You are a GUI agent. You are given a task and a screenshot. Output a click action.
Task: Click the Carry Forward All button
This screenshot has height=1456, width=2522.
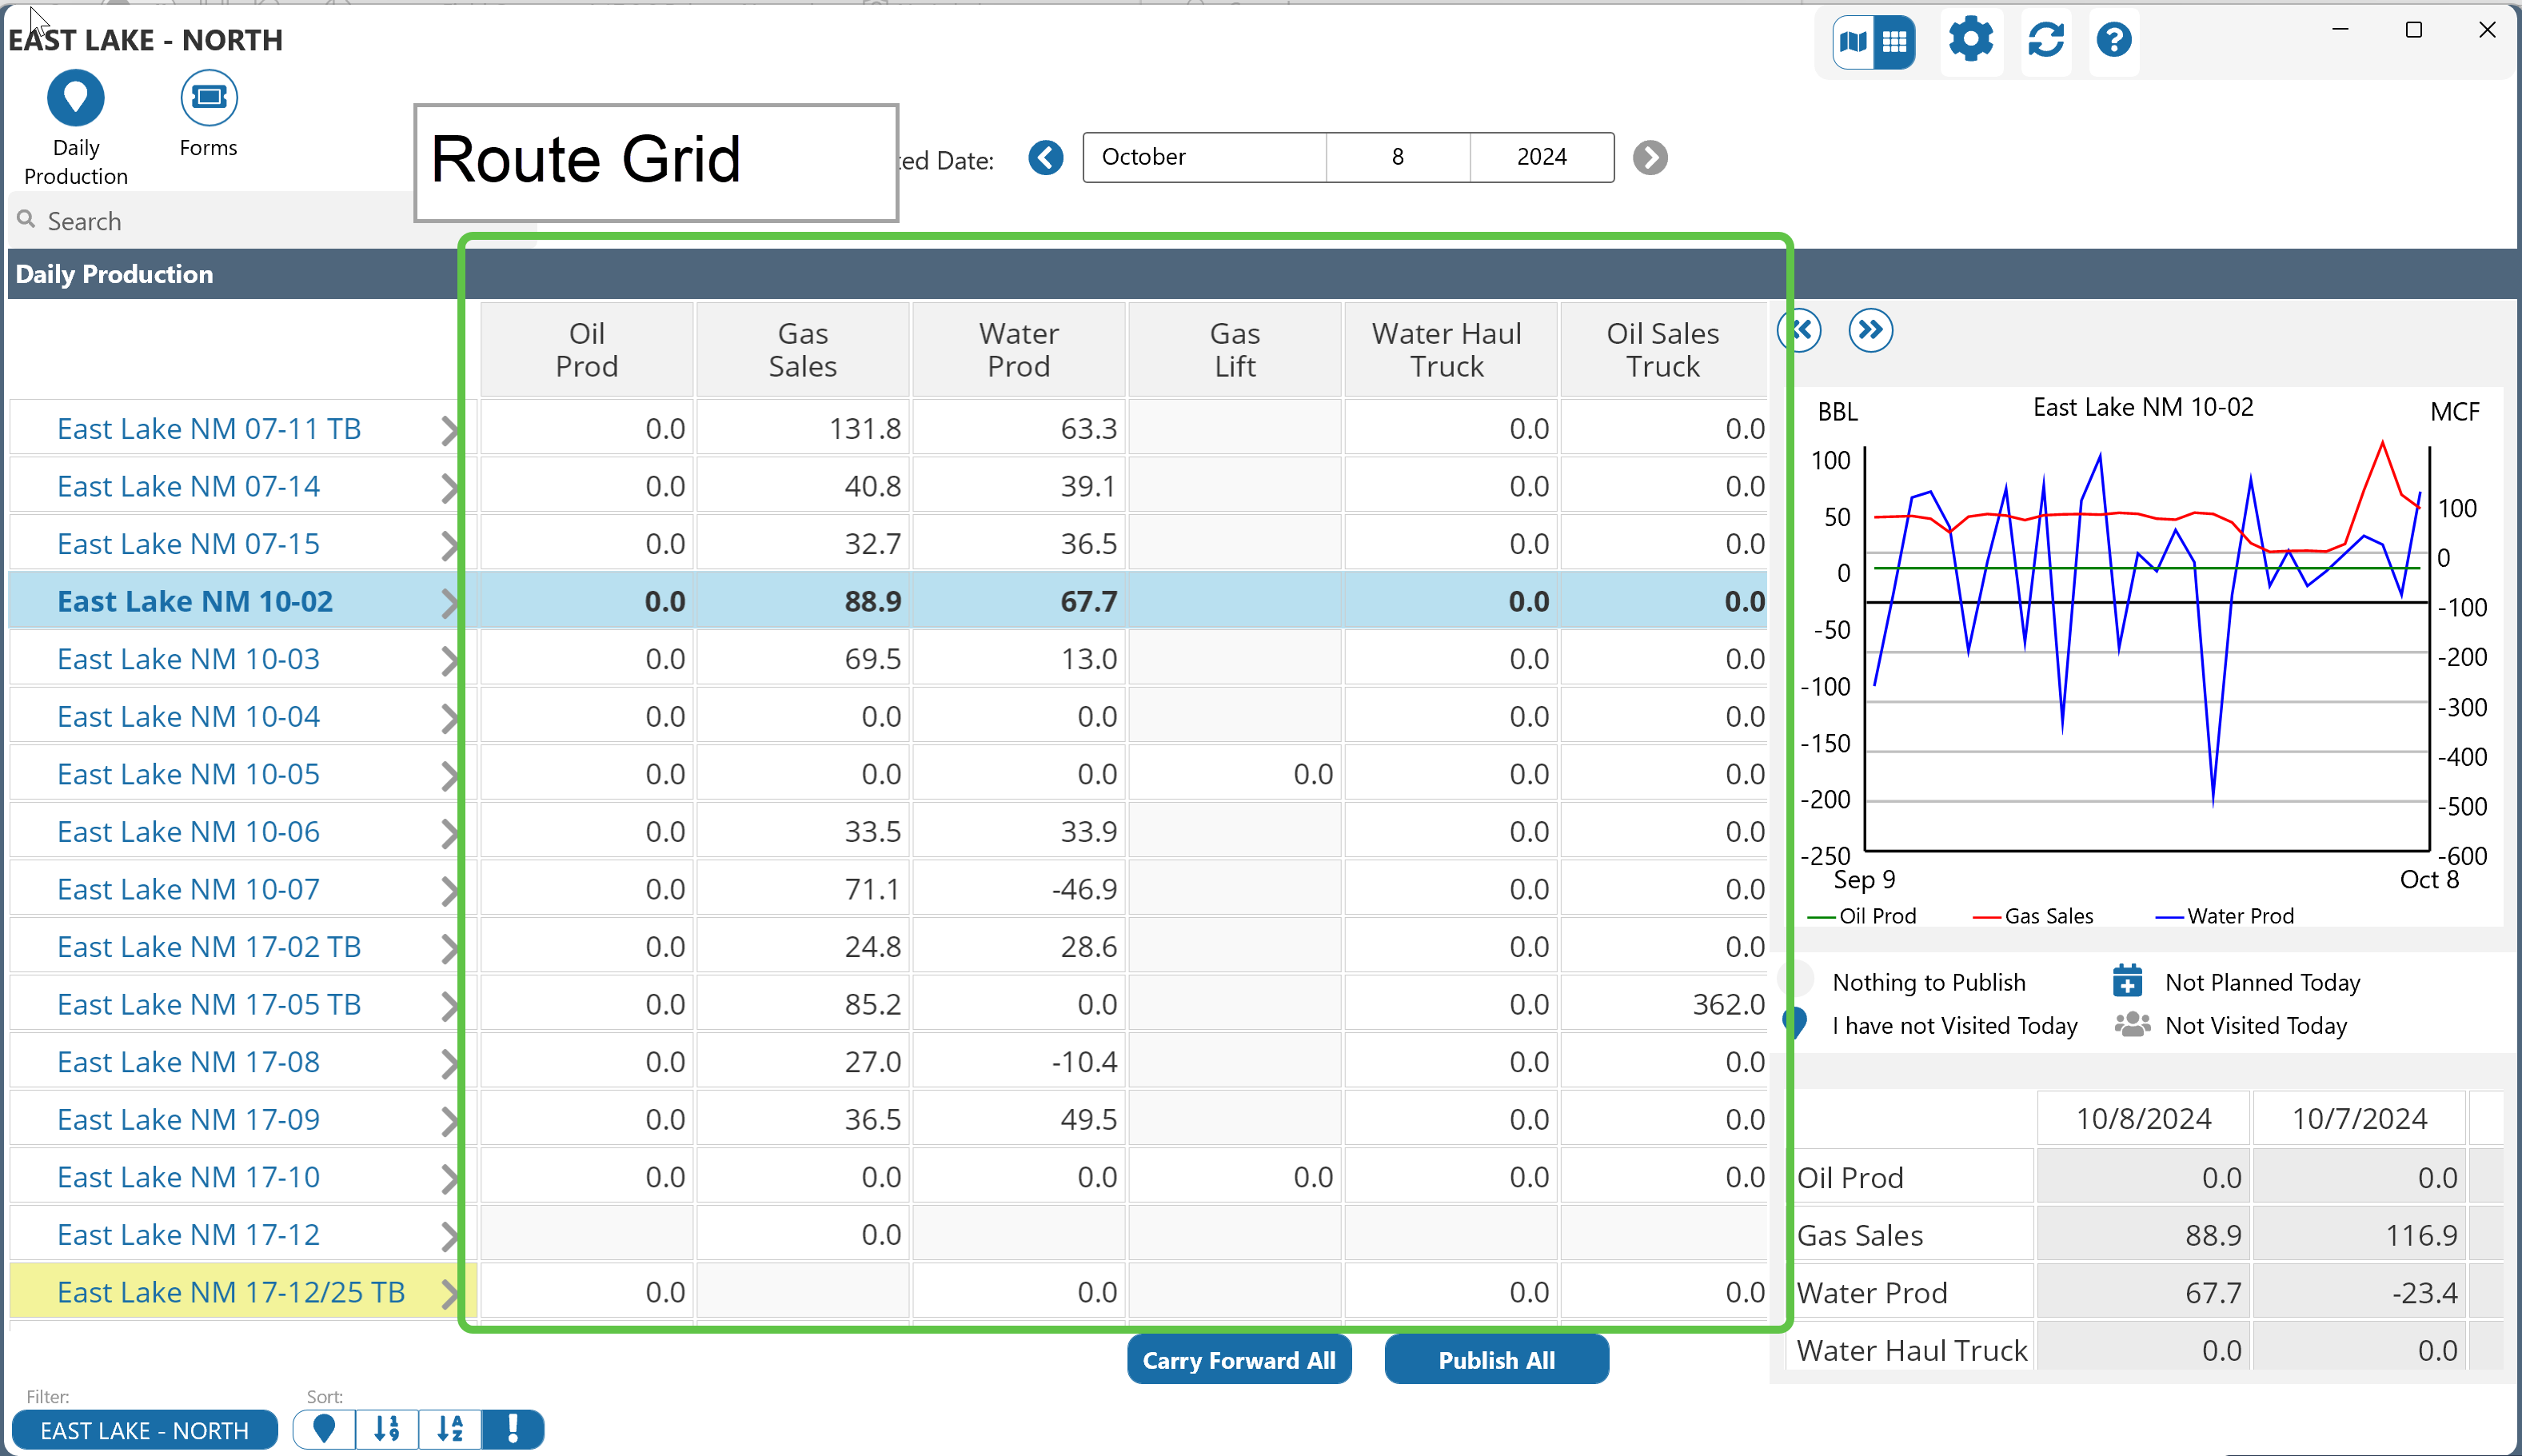pos(1238,1360)
